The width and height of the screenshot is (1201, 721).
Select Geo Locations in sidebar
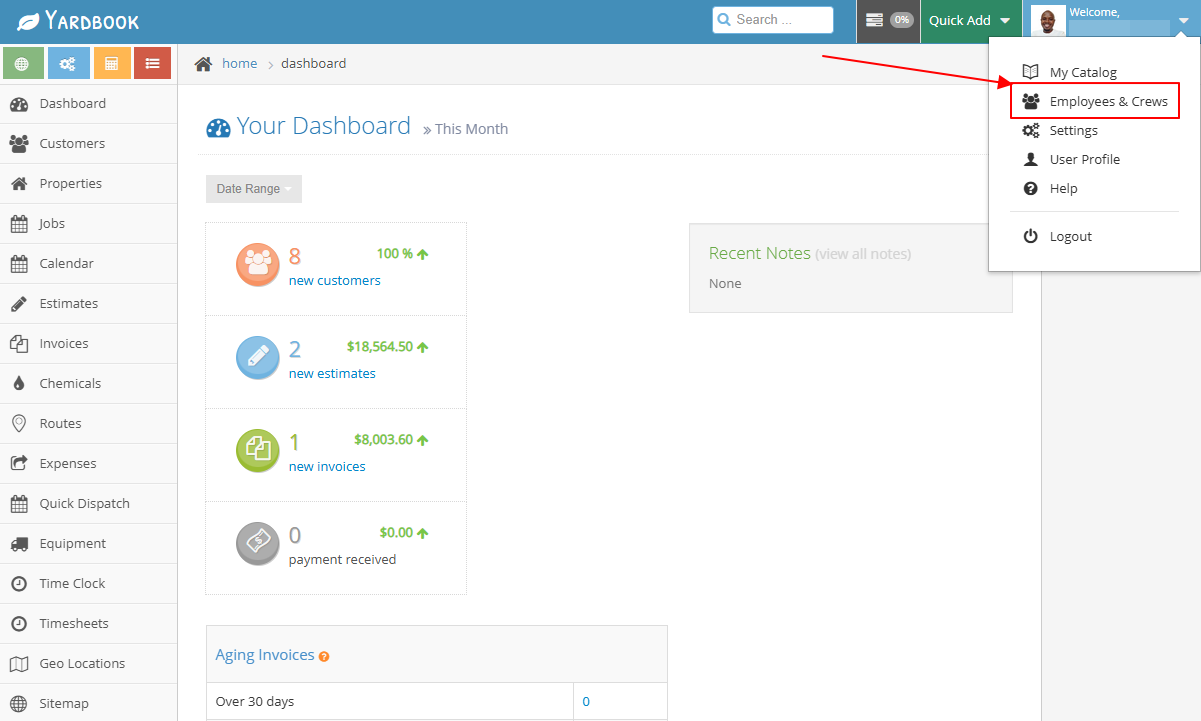click(x=88, y=663)
